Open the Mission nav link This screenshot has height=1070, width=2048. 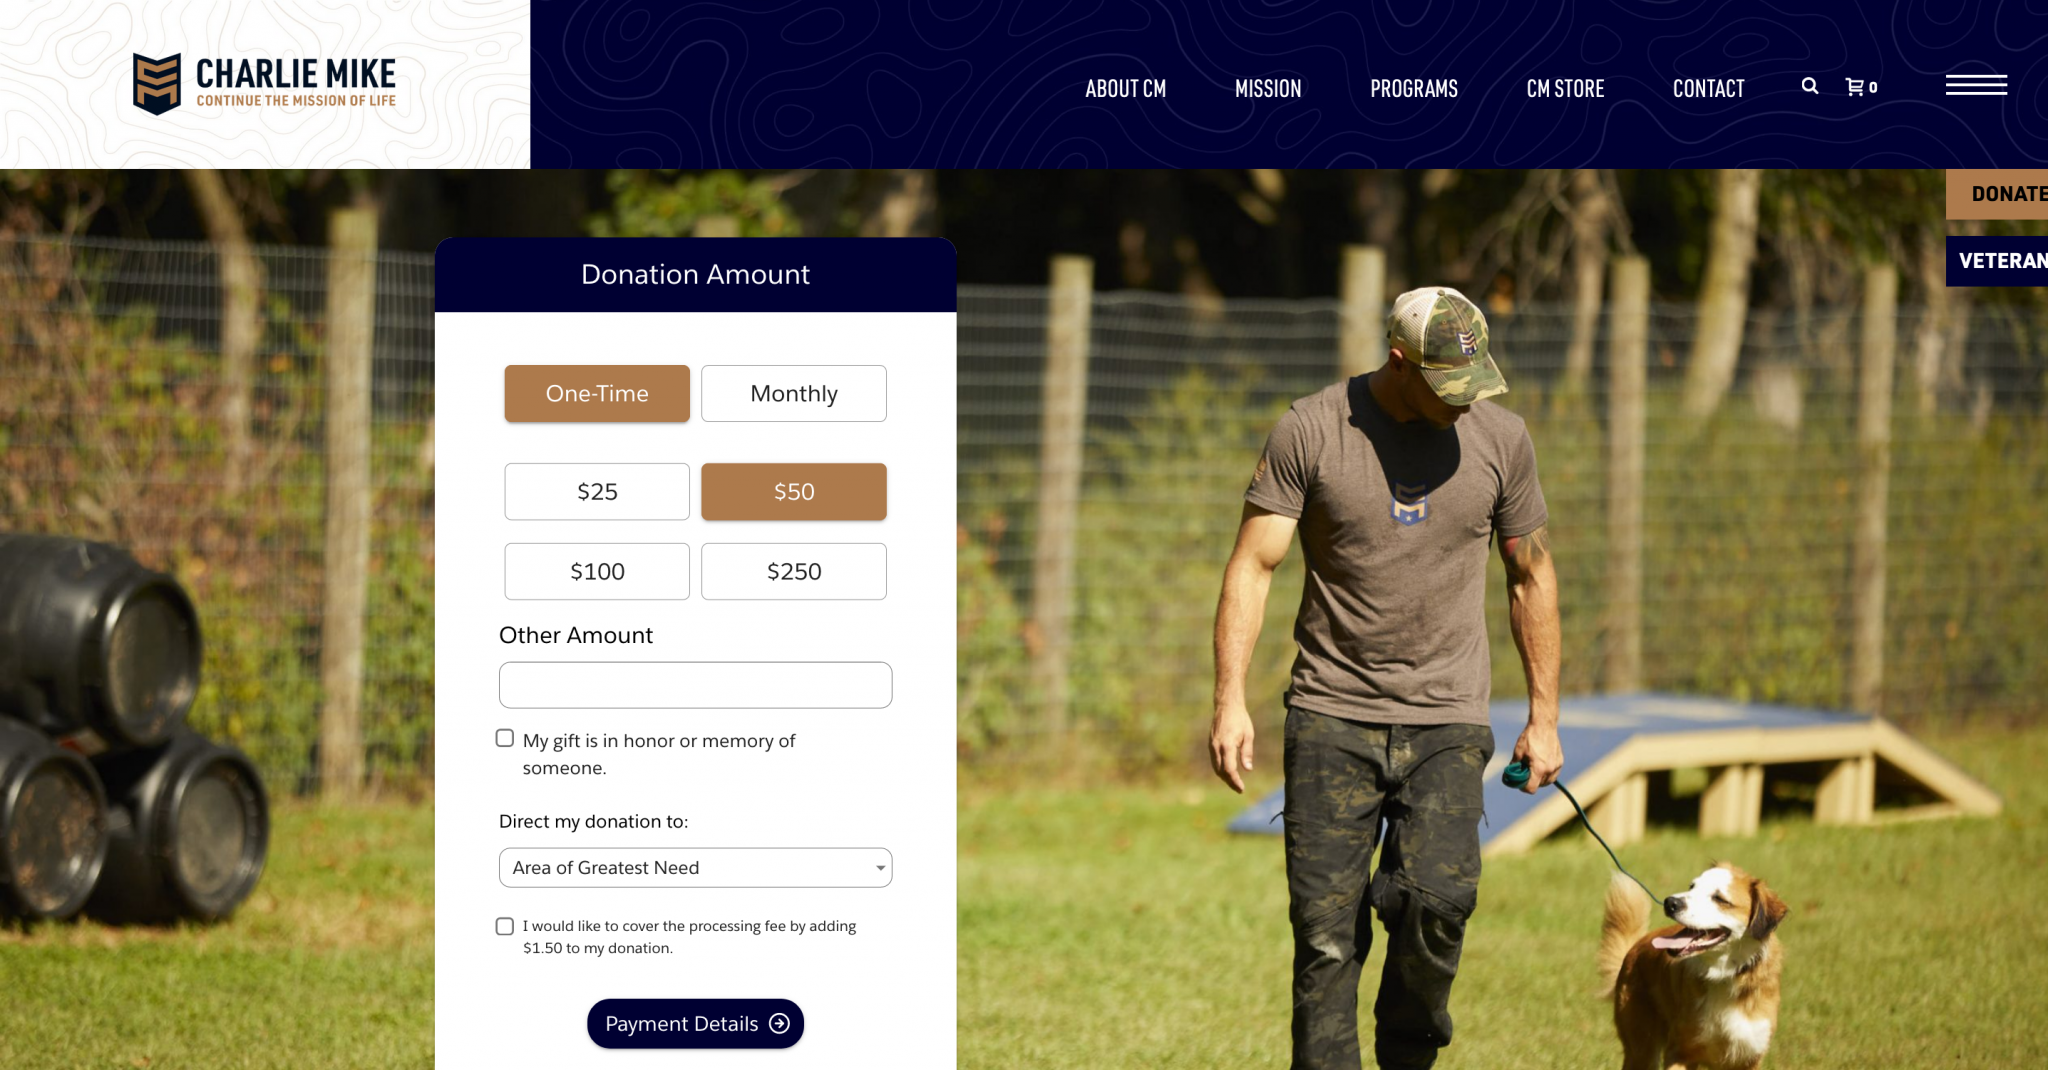pos(1268,89)
